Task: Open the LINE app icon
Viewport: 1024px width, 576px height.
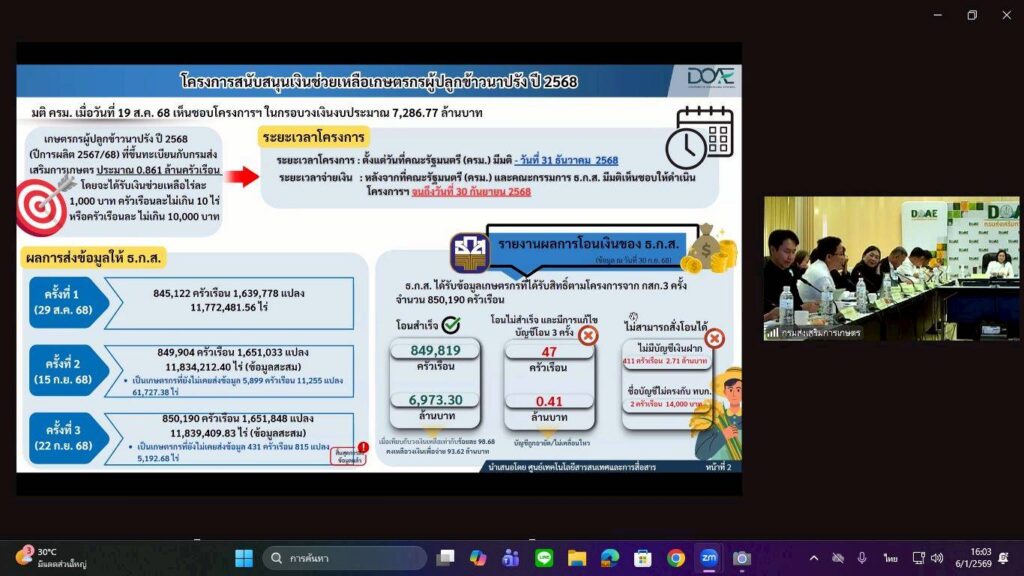Action: 544,557
